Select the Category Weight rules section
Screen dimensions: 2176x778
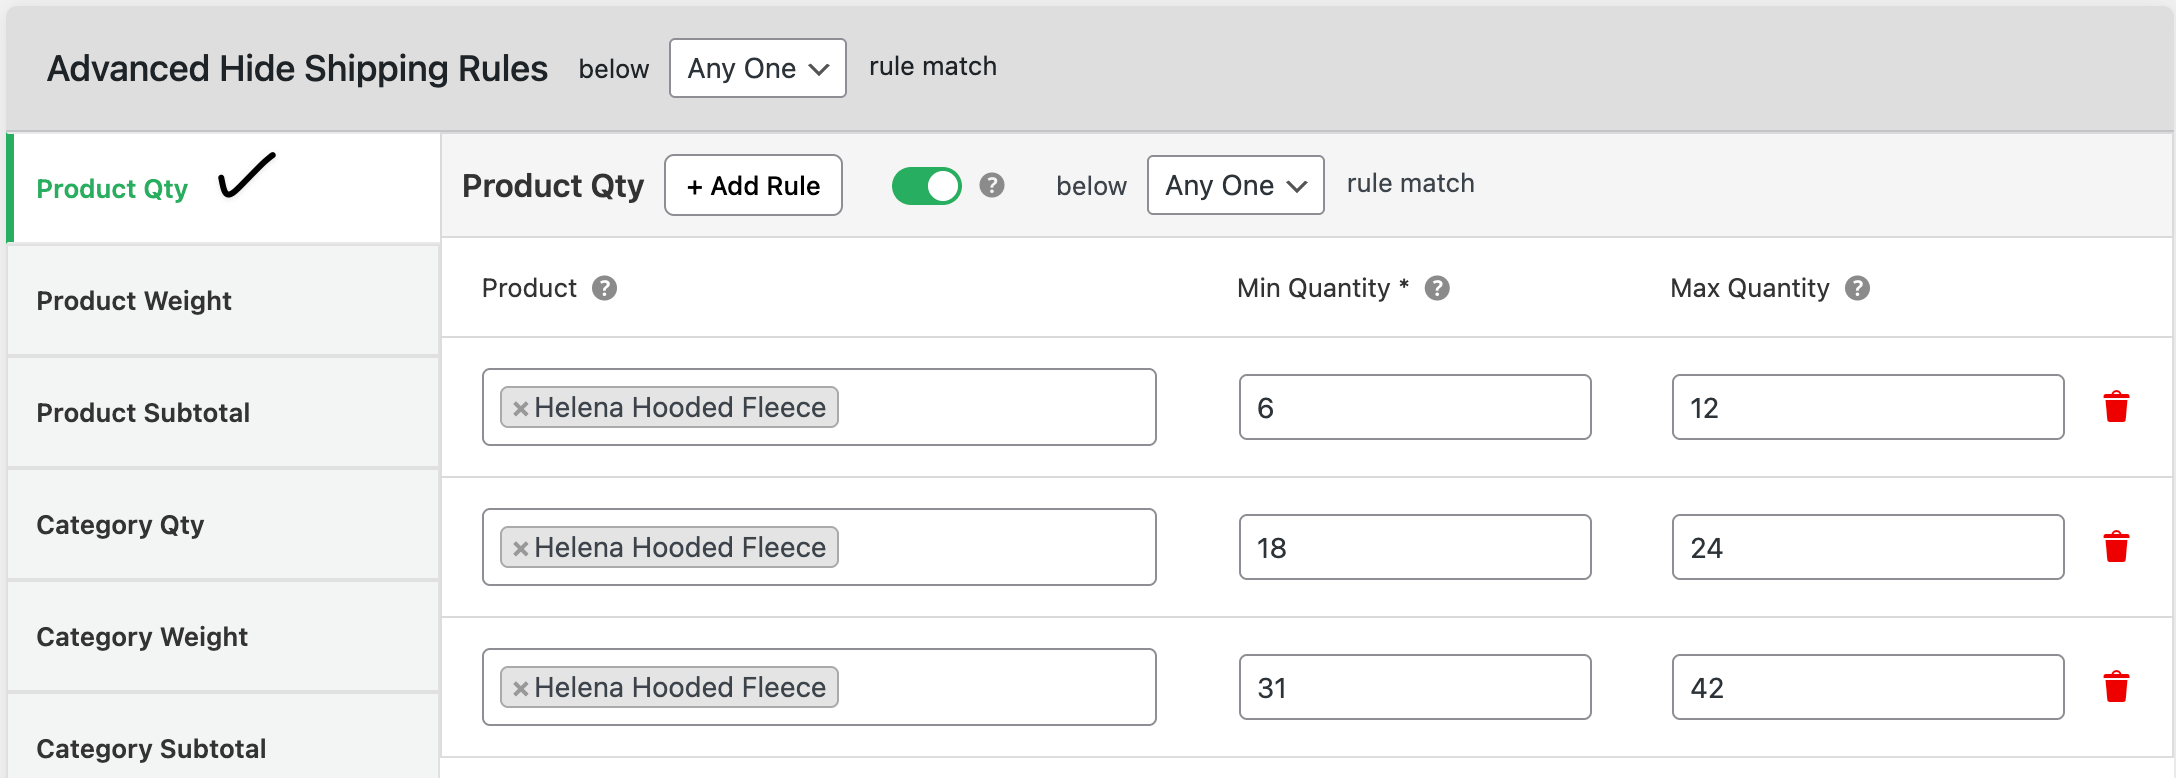[142, 636]
